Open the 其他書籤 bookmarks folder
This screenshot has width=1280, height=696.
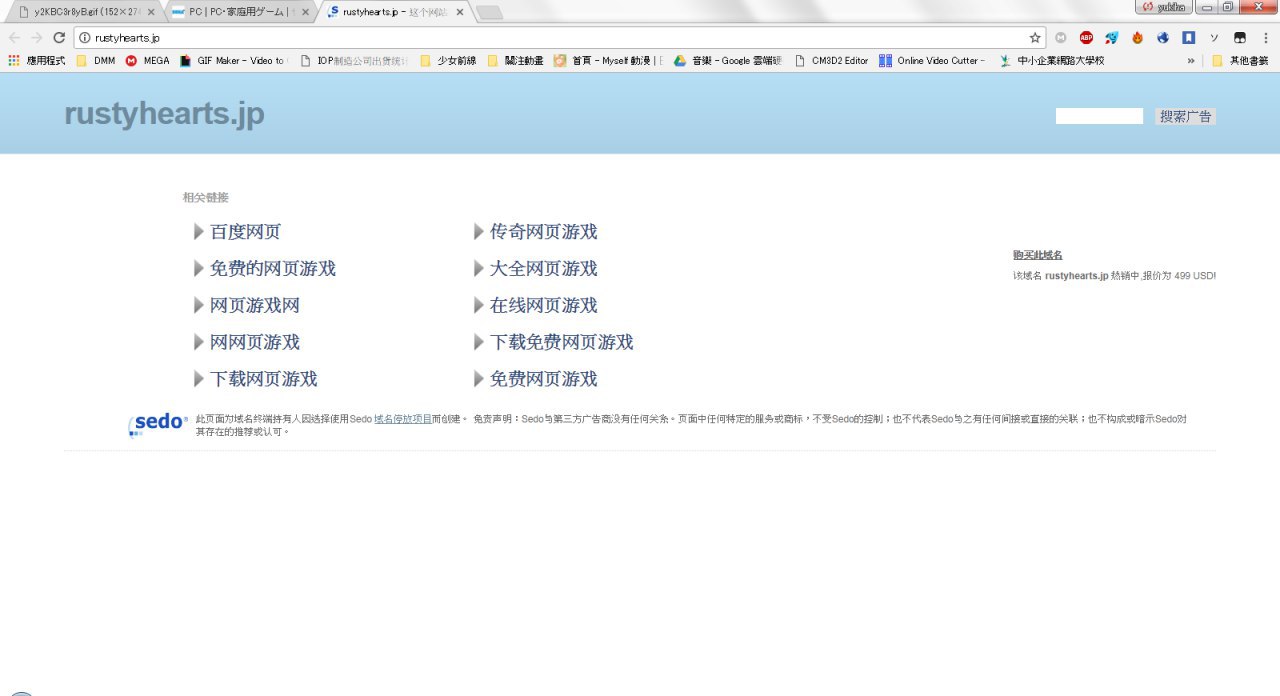coord(1240,61)
